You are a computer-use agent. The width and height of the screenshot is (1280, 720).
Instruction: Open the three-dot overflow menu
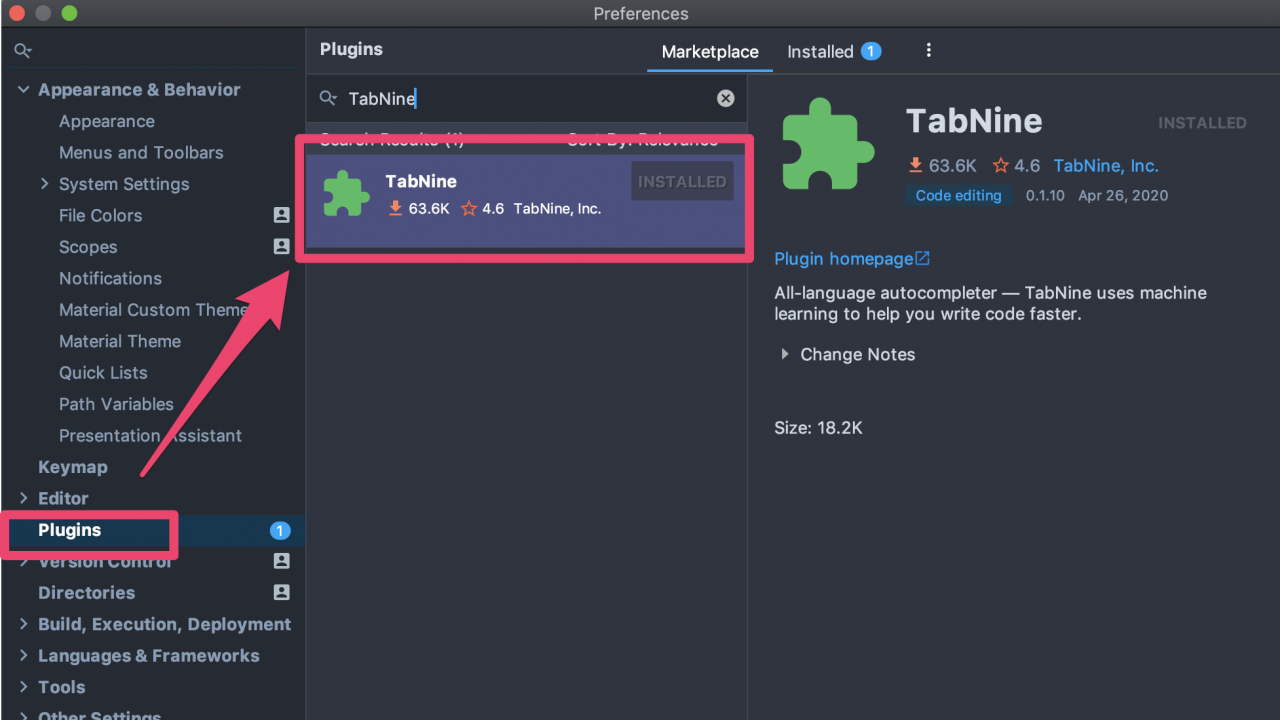[x=928, y=49]
